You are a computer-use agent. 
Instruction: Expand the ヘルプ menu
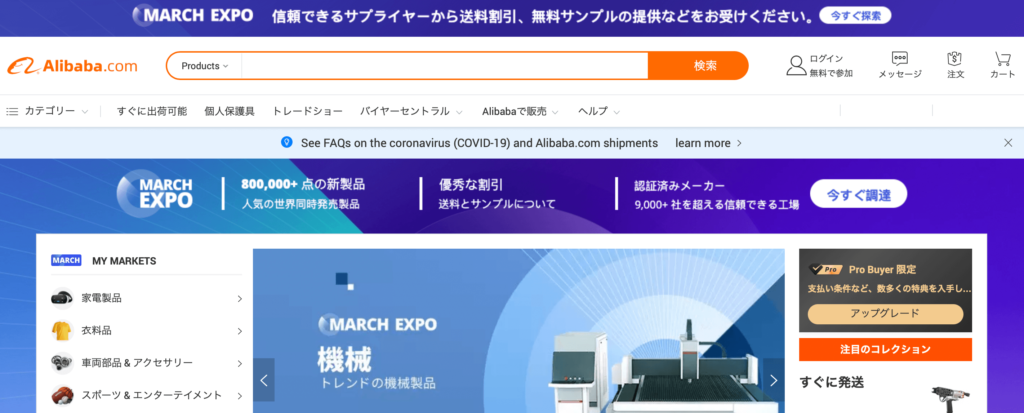pos(616,112)
